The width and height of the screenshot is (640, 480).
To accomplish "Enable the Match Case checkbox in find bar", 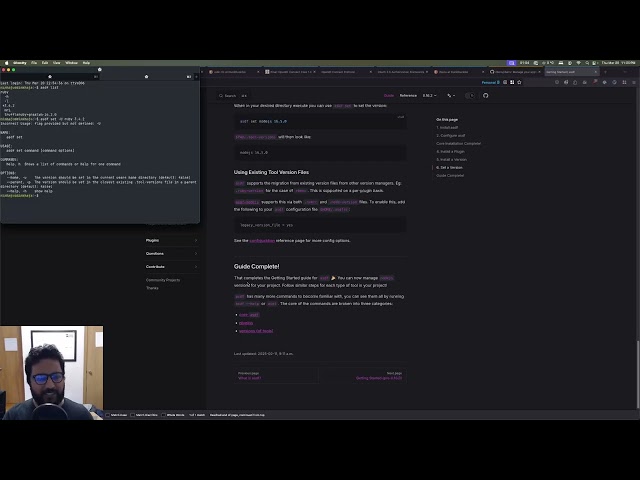I will [108, 415].
